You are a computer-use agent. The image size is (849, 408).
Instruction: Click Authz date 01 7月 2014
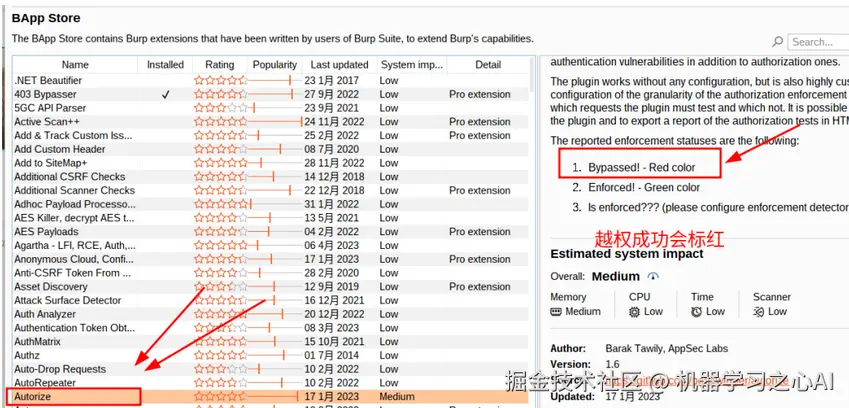[x=331, y=356]
